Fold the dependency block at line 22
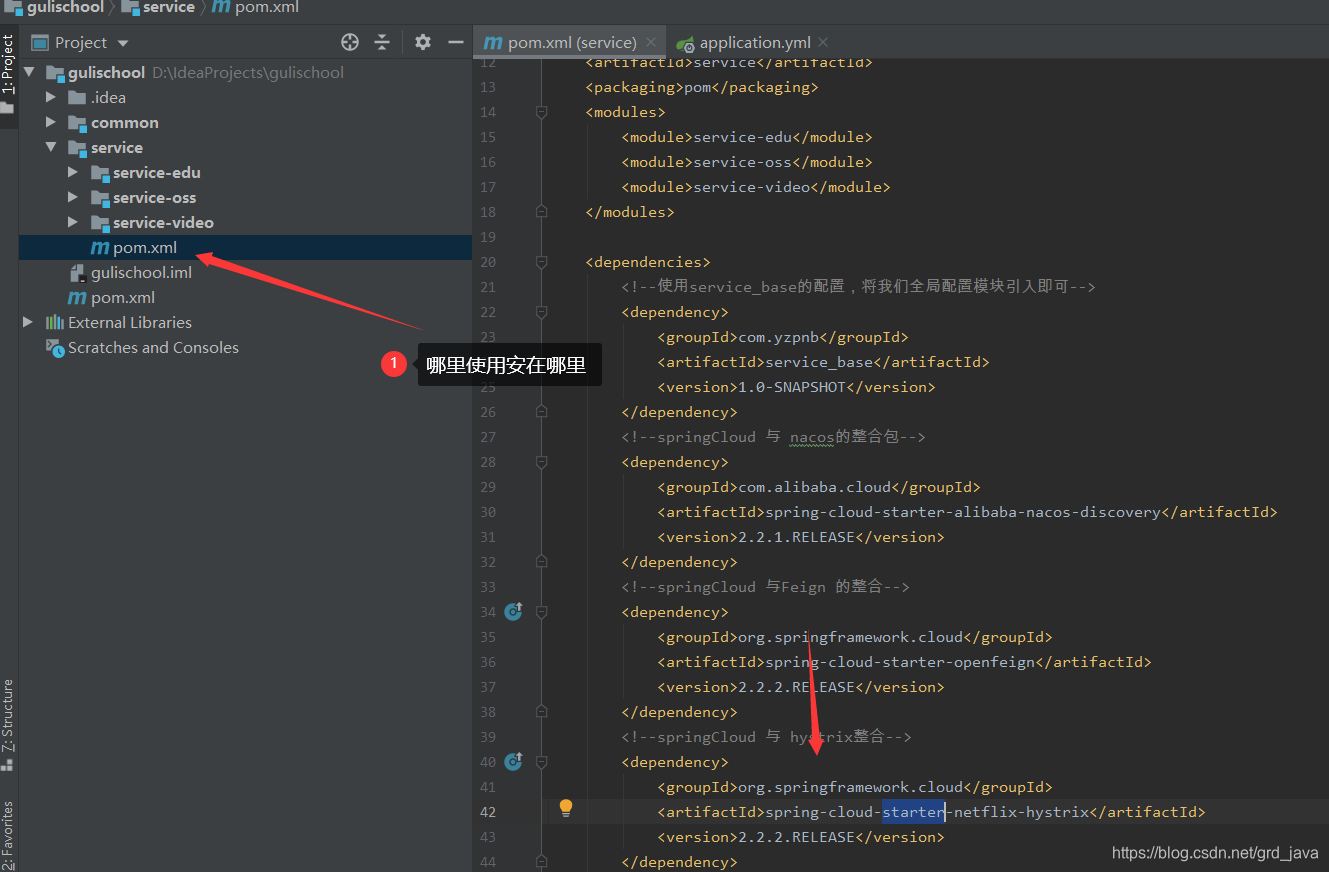Viewport: 1329px width, 872px height. 541,312
